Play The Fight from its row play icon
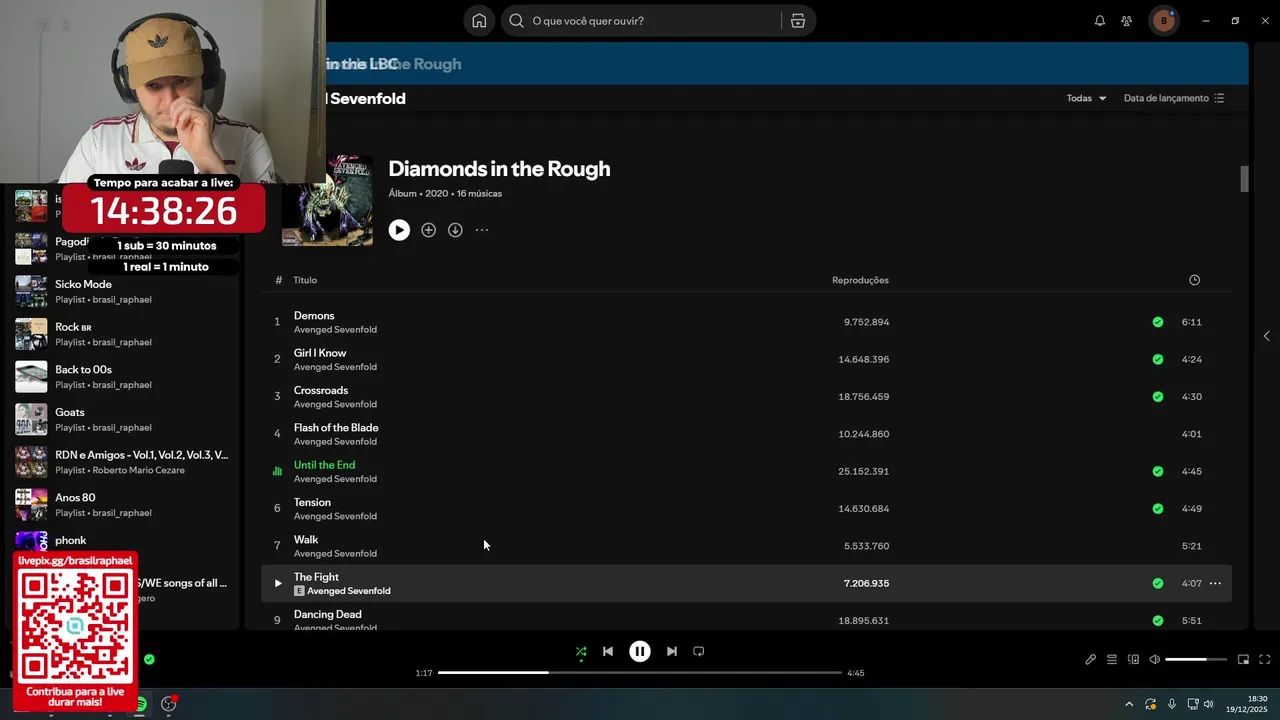The image size is (1280, 720). pyautogui.click(x=278, y=583)
